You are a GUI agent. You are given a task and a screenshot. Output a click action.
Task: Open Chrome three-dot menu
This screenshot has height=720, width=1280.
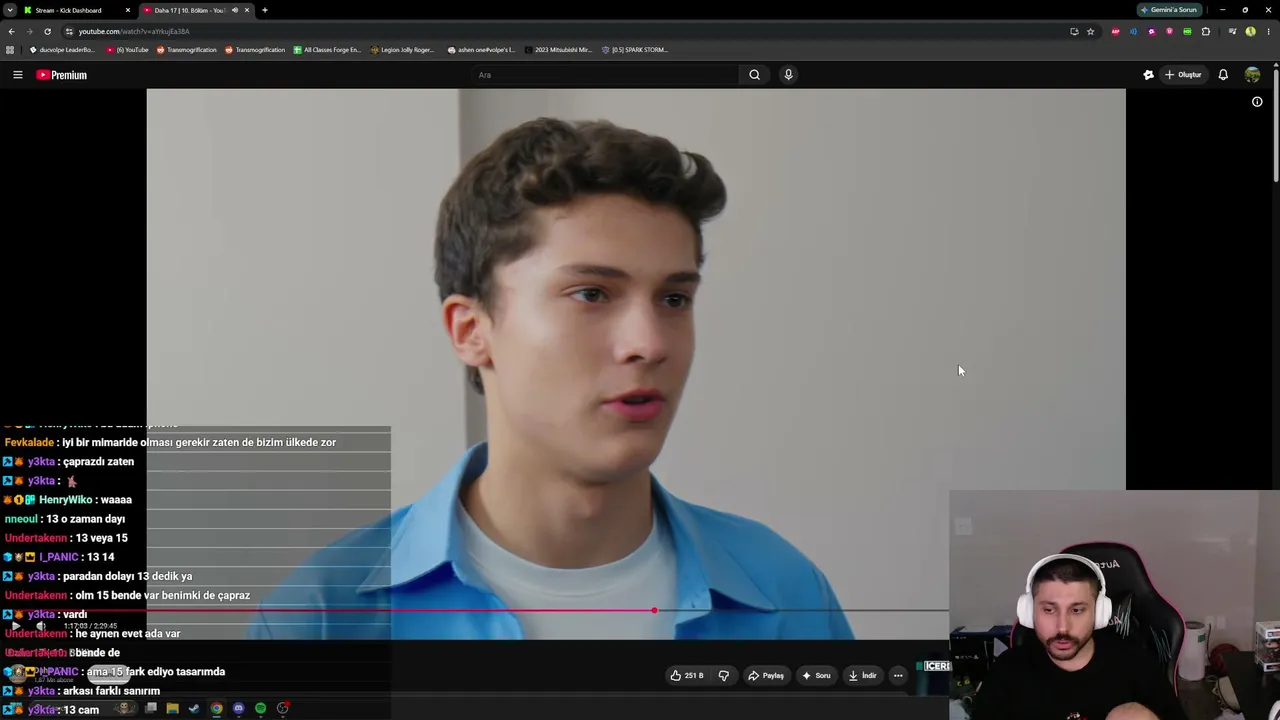tap(1268, 31)
